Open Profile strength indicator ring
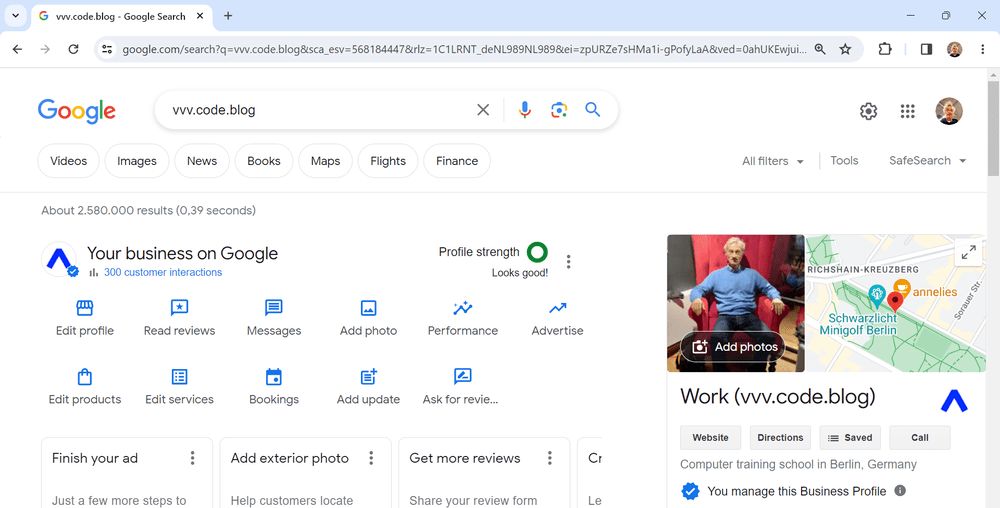 [537, 252]
